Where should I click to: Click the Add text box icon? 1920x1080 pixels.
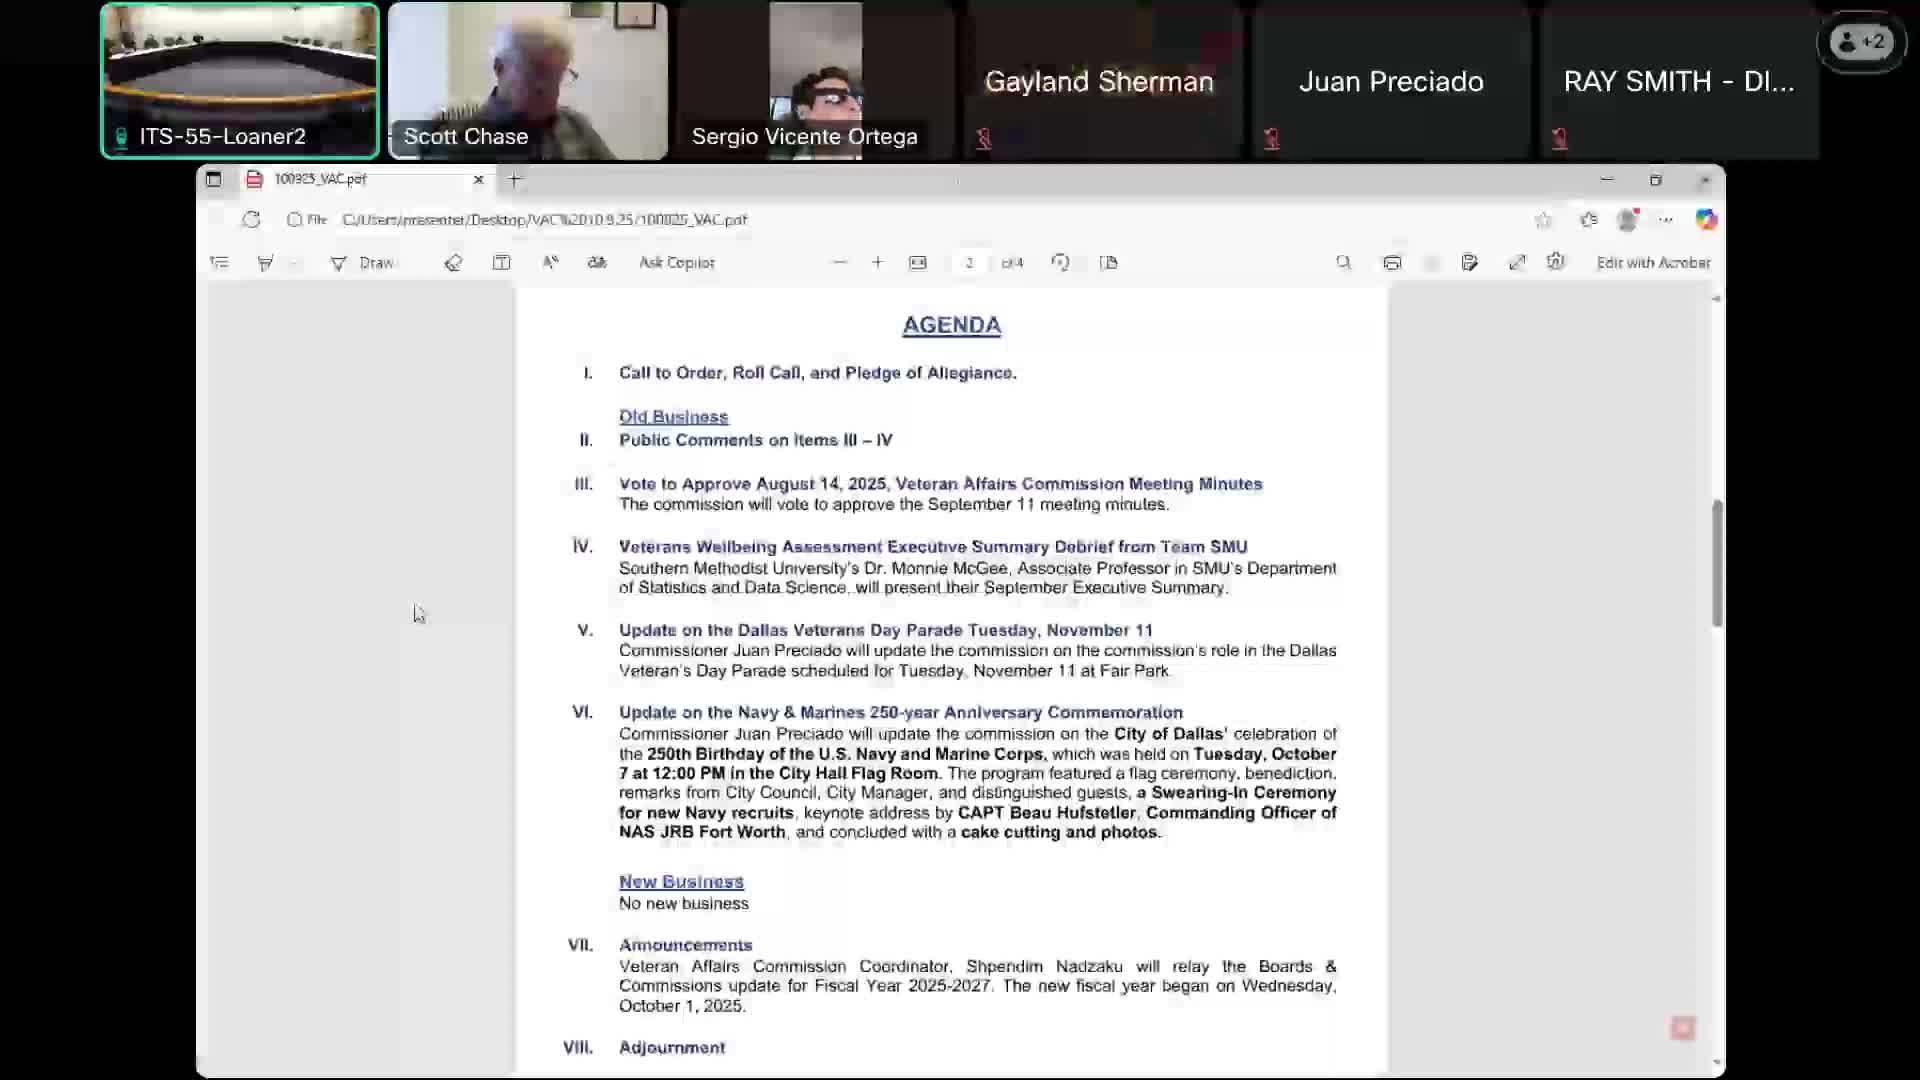pyautogui.click(x=502, y=263)
